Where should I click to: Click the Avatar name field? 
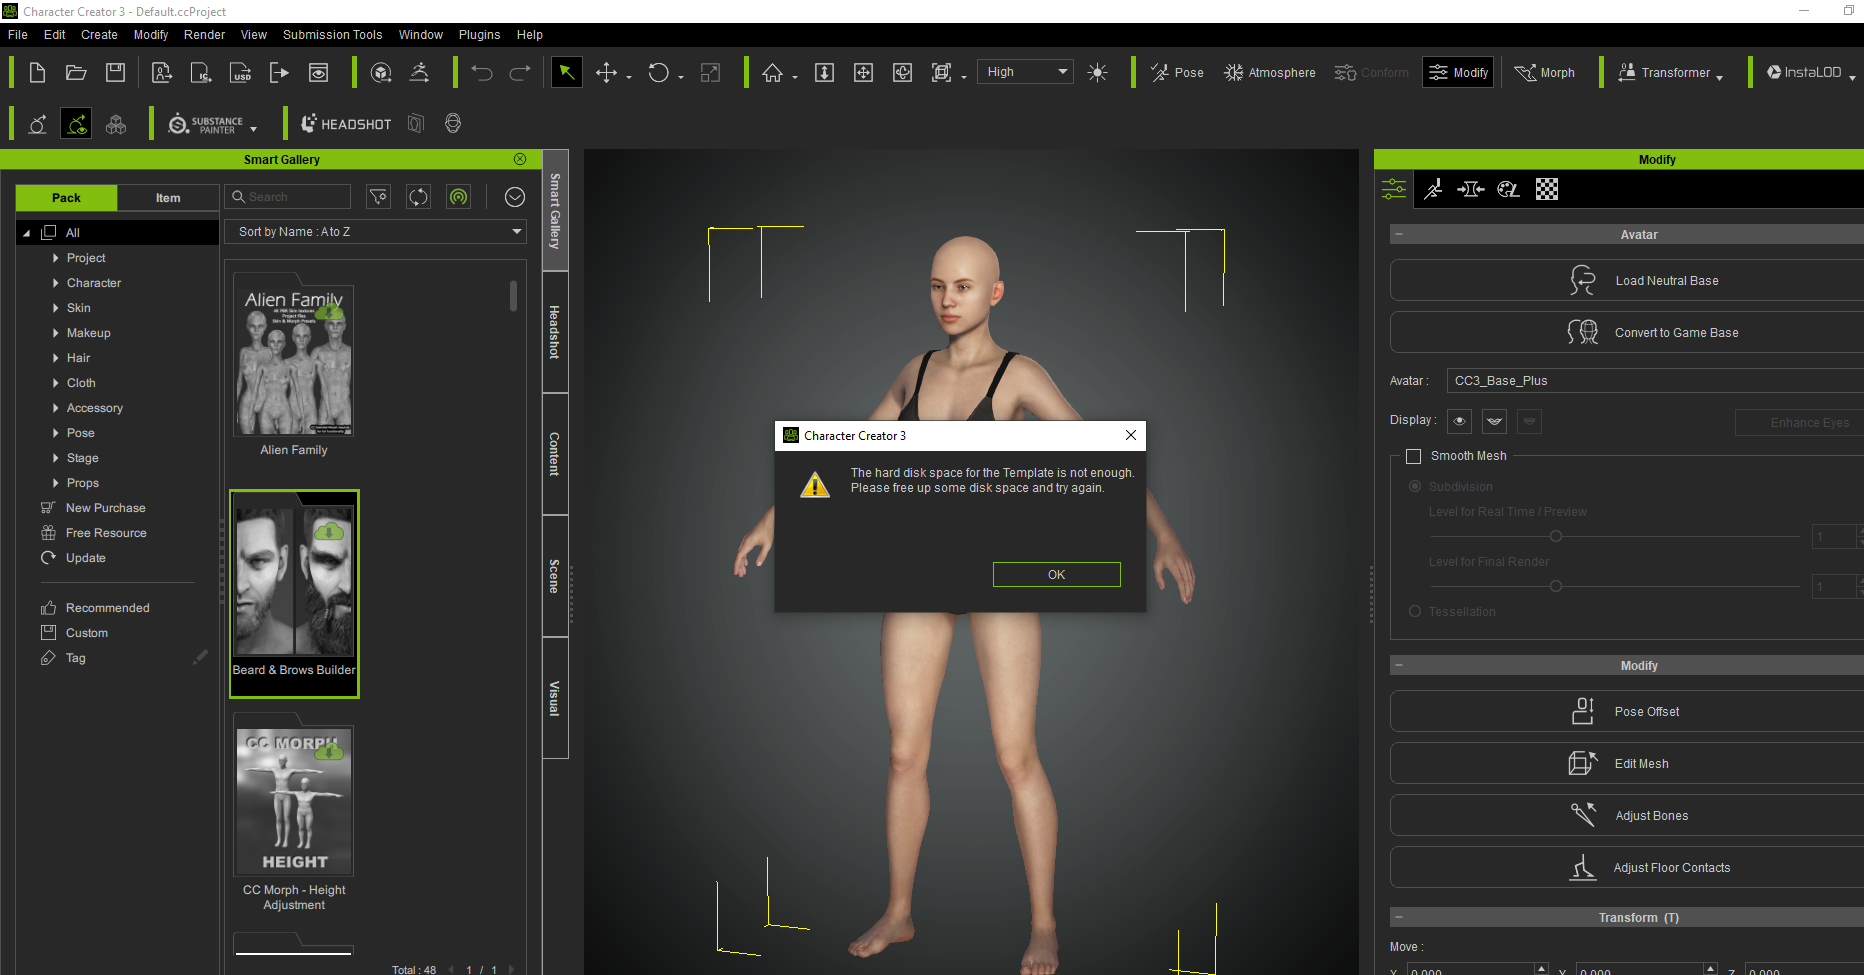1655,380
